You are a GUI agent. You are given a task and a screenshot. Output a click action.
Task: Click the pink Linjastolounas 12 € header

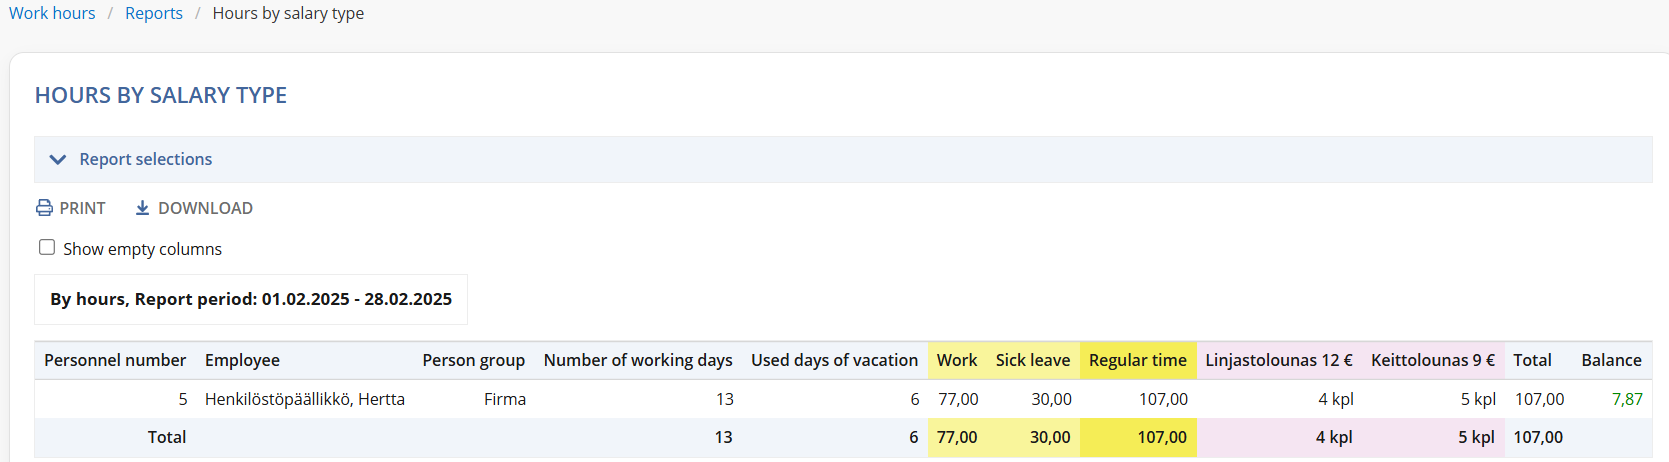(1278, 360)
